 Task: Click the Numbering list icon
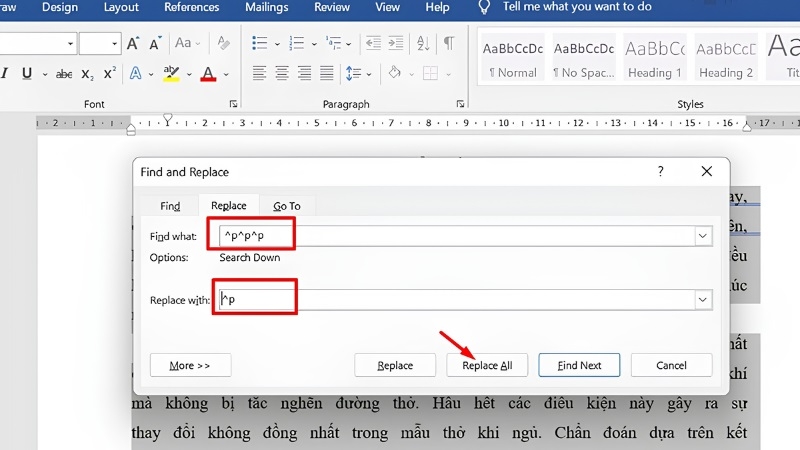296,43
